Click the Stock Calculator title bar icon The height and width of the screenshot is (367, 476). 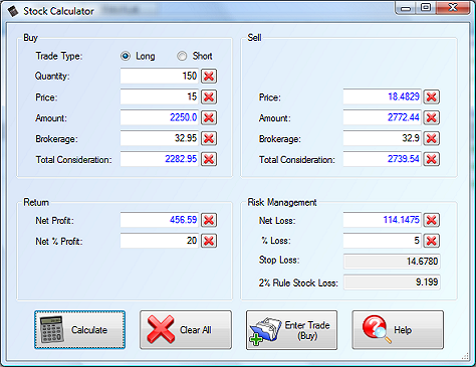tap(13, 11)
